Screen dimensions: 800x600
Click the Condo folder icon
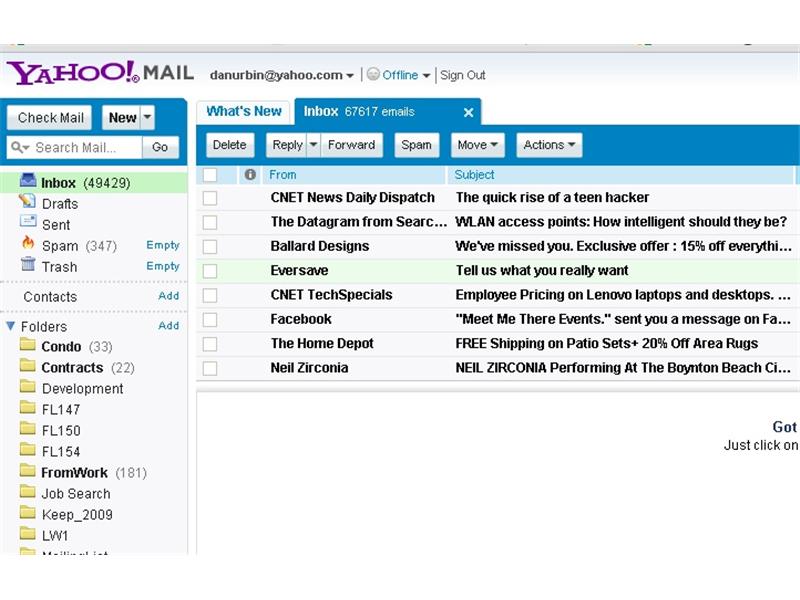[28, 345]
